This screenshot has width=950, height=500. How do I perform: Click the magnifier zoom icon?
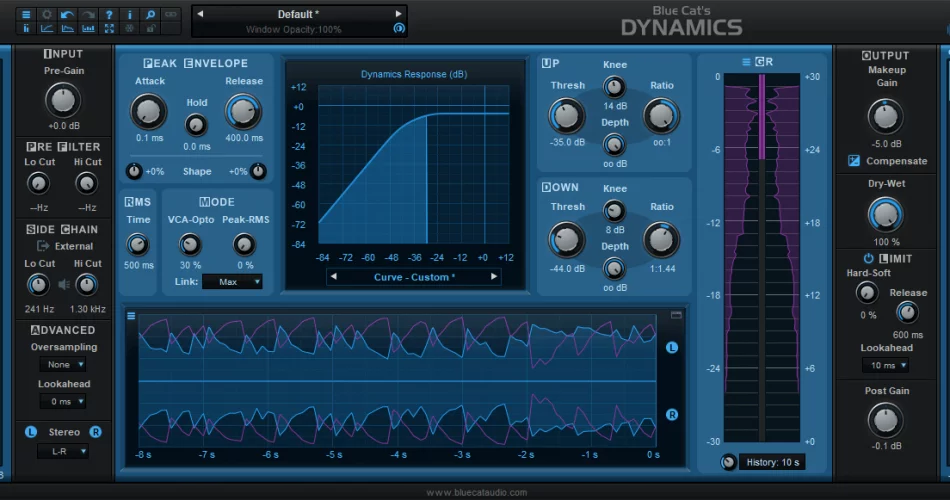point(150,14)
